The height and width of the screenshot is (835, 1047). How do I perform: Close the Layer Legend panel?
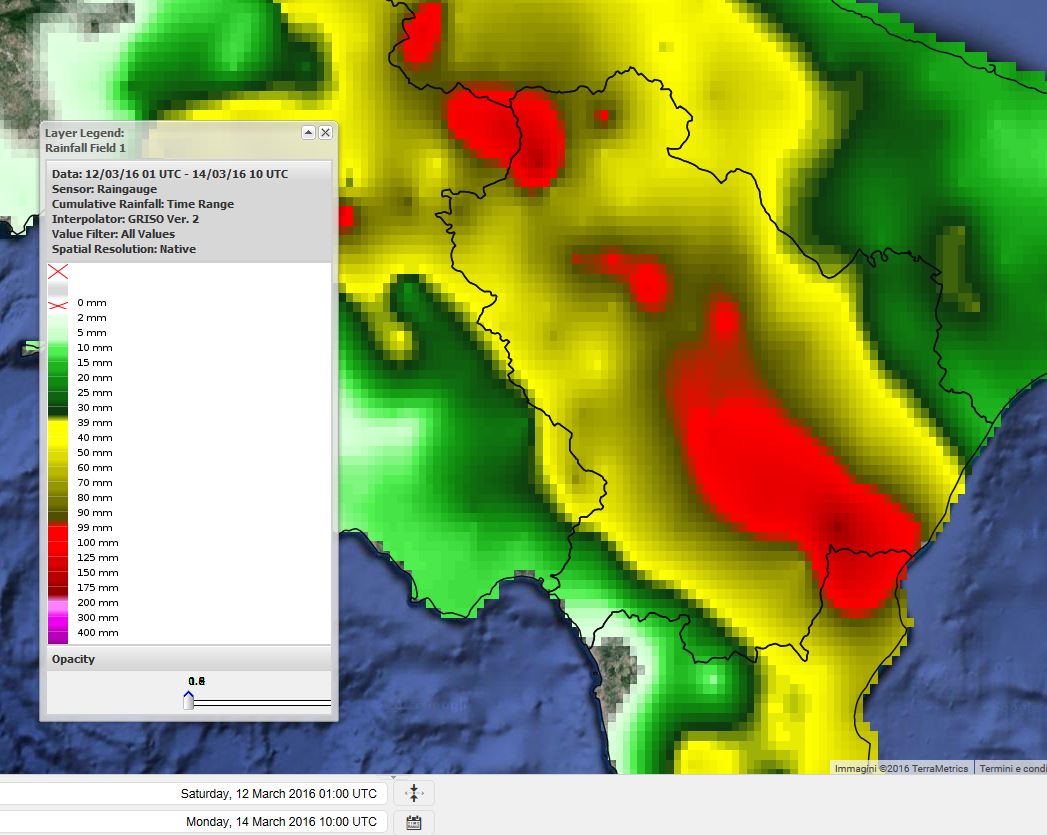[x=325, y=132]
